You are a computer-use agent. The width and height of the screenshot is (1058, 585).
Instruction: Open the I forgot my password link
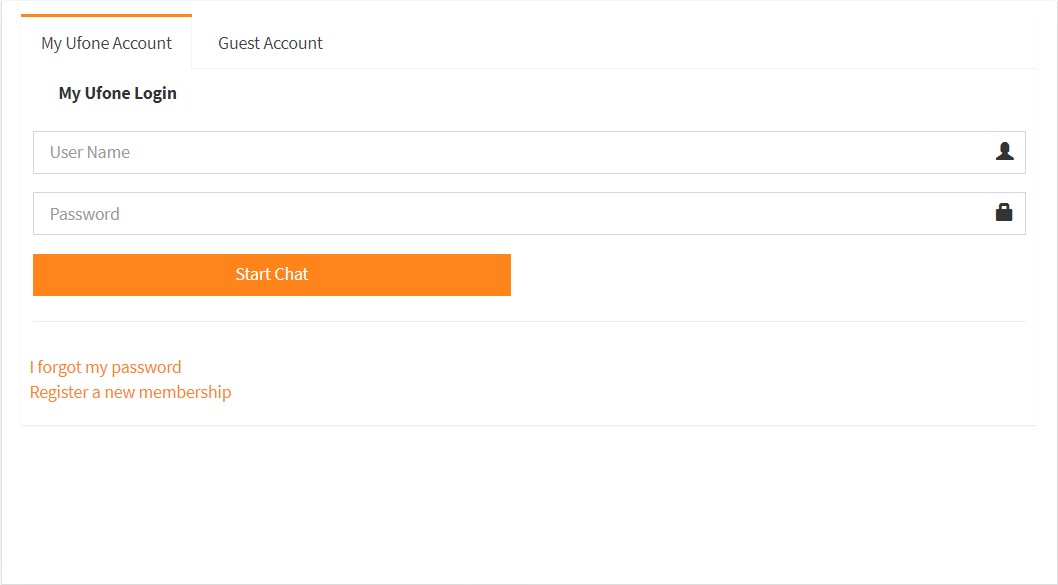coord(105,367)
